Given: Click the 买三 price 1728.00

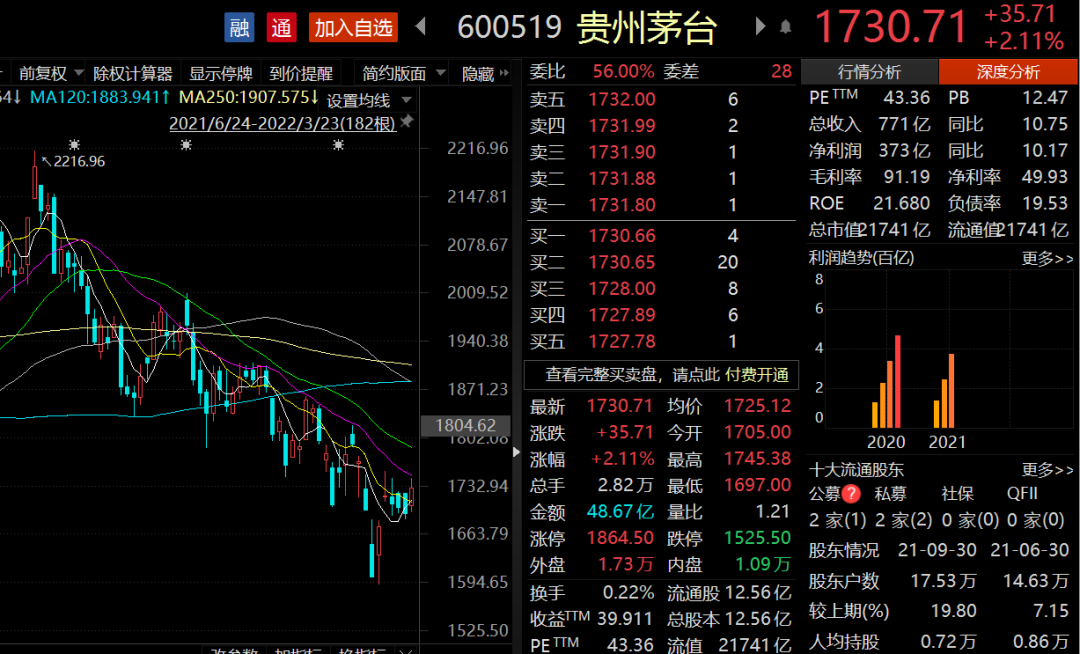Looking at the screenshot, I should pyautogui.click(x=622, y=288).
